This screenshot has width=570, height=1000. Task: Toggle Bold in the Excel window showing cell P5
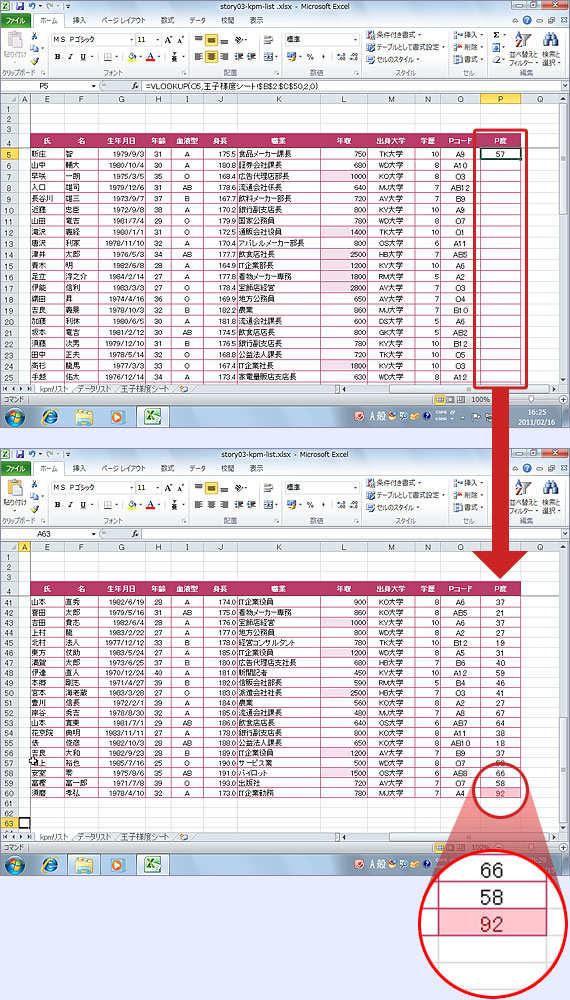[57, 57]
